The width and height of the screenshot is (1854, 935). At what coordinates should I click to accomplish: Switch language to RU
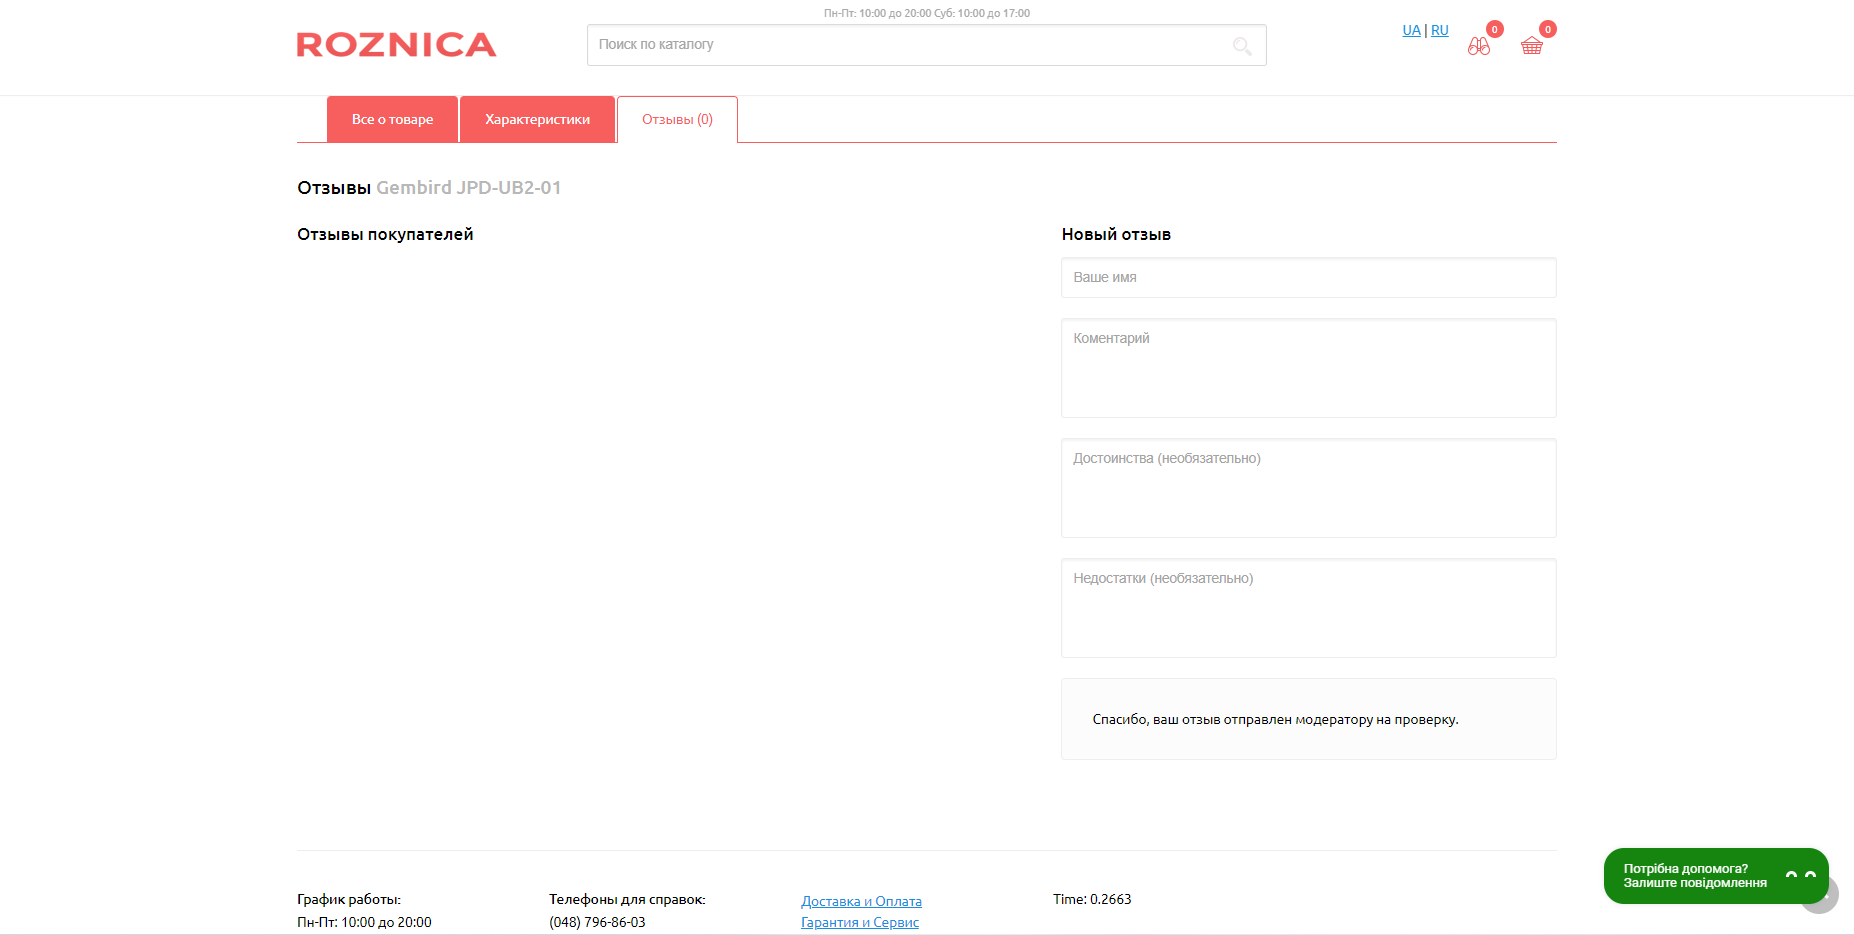point(1440,30)
